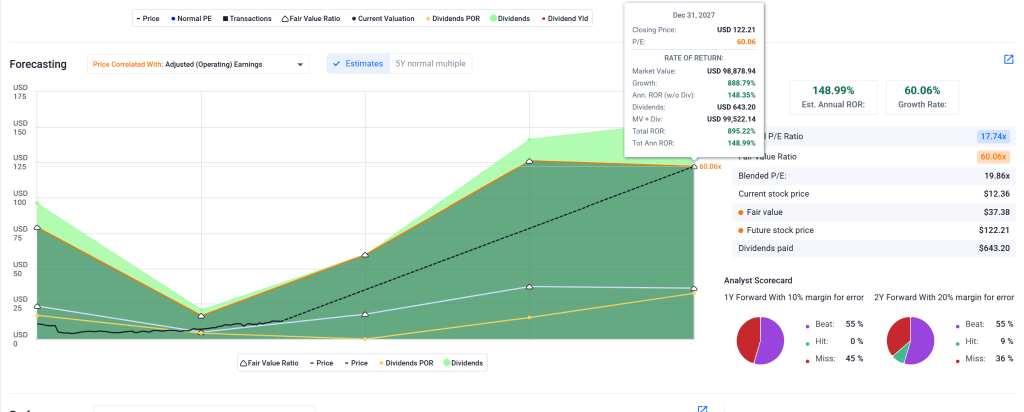Open forecasting panel in external view icon

pos(1008,60)
